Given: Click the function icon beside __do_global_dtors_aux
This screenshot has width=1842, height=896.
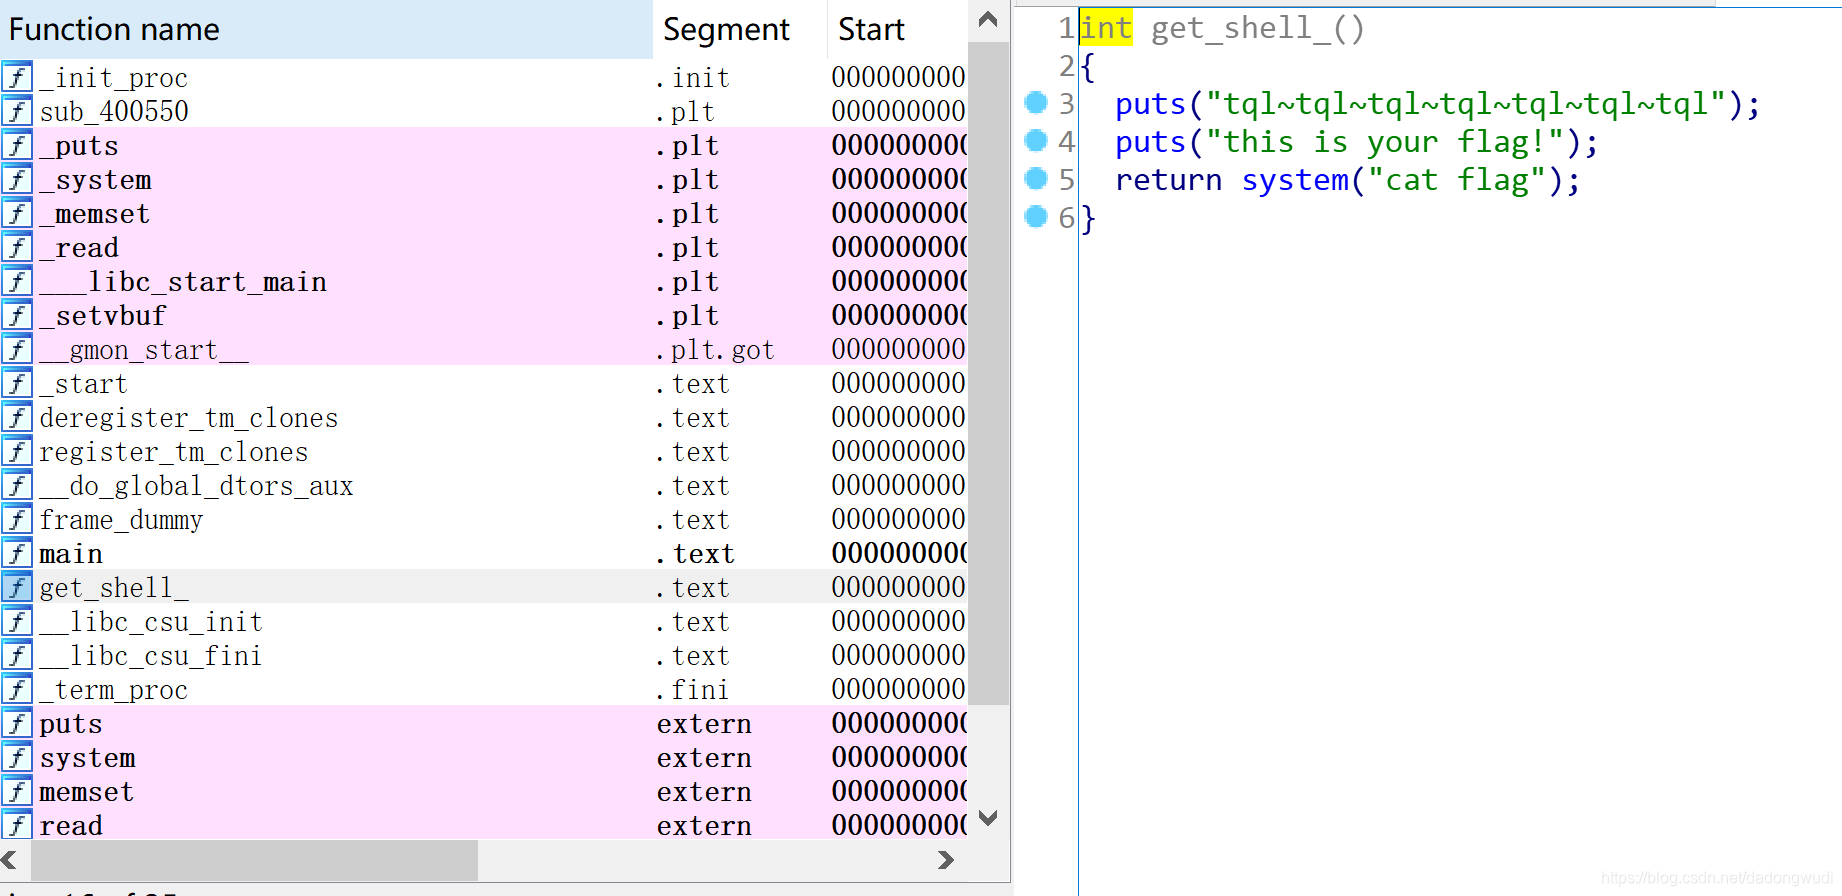Looking at the screenshot, I should [x=17, y=485].
